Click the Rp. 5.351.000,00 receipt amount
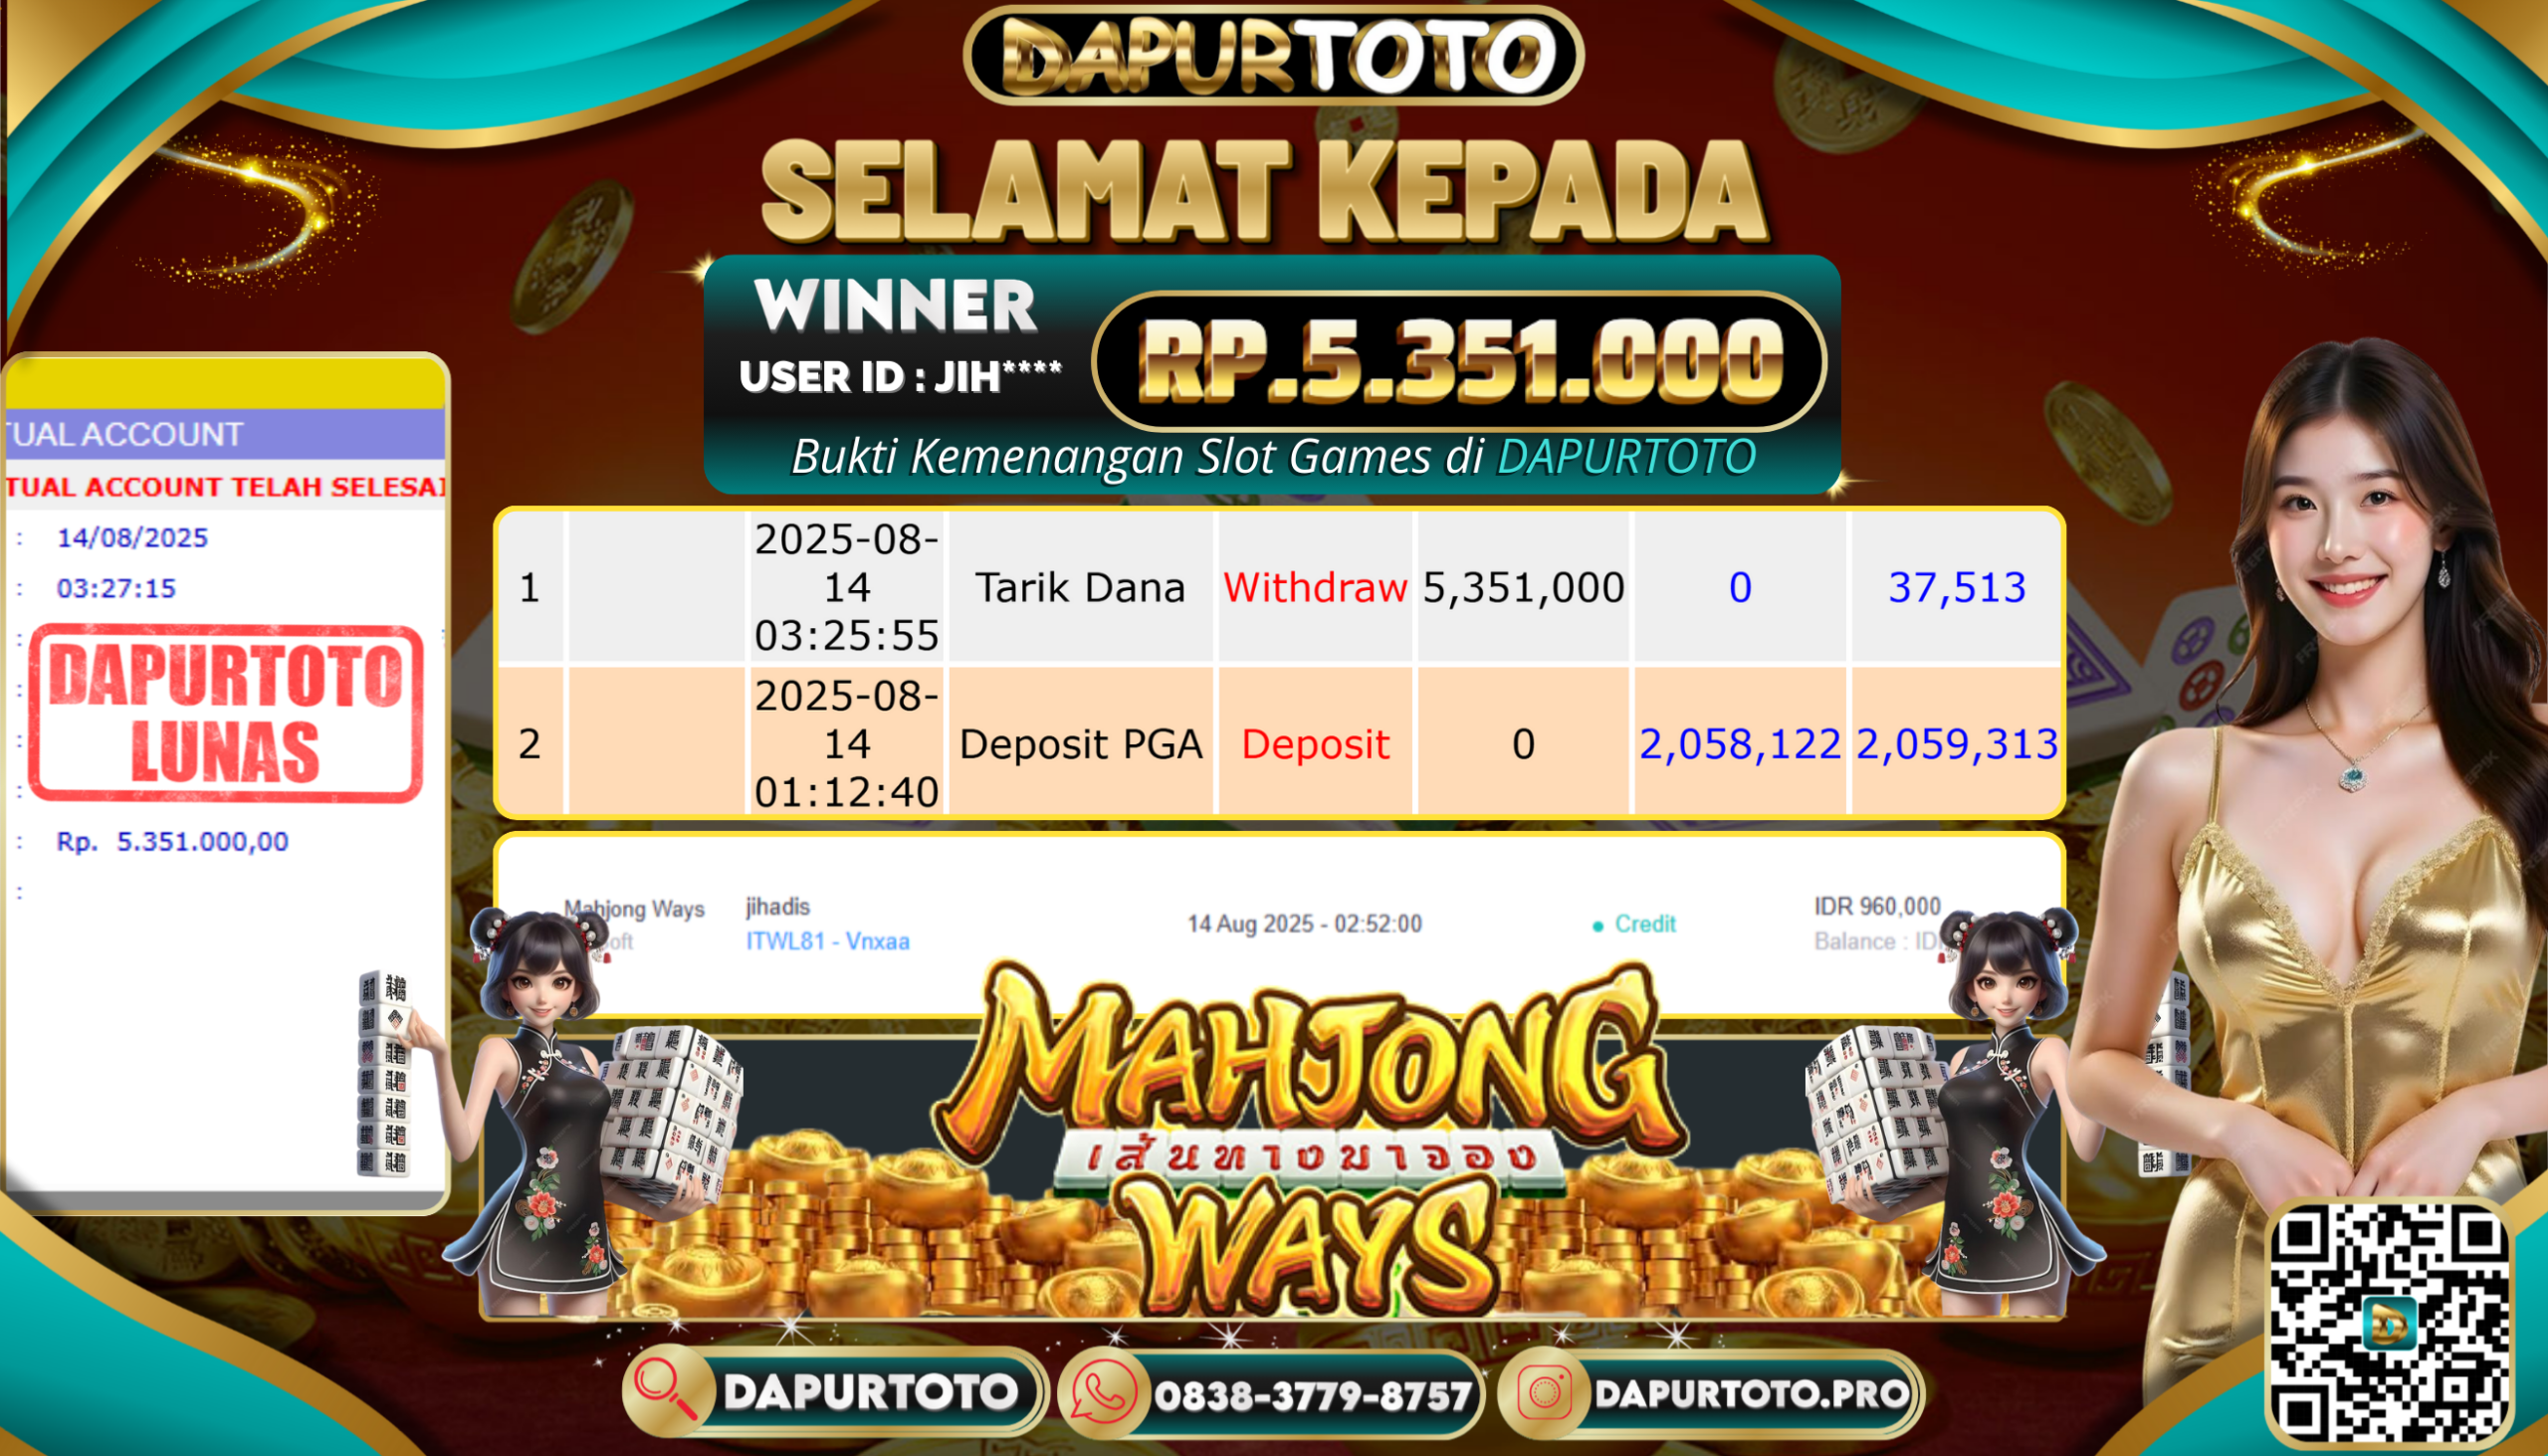 pos(172,841)
